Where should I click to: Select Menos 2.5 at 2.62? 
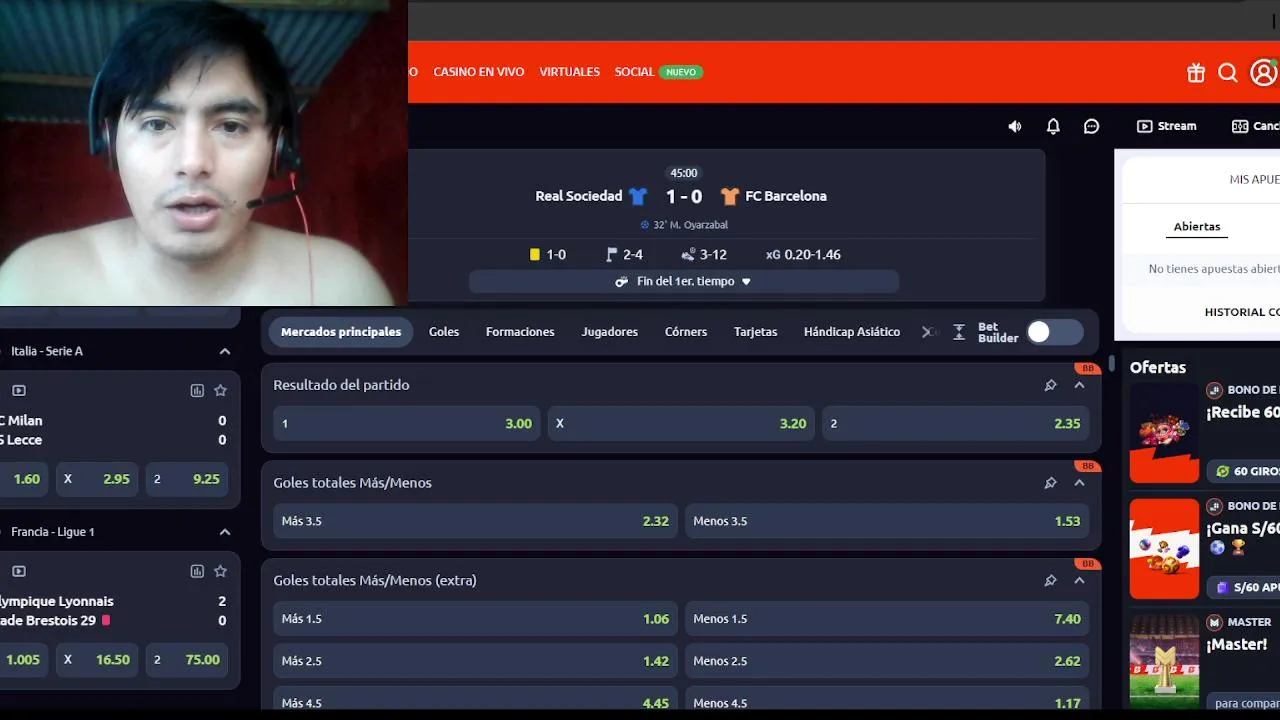pyautogui.click(x=887, y=661)
